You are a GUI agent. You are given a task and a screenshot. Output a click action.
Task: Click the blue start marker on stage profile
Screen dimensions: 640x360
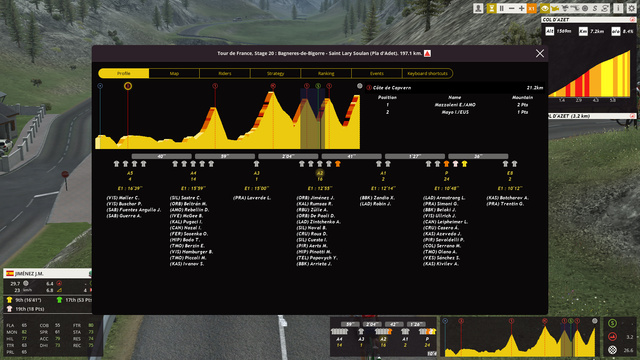100,86
